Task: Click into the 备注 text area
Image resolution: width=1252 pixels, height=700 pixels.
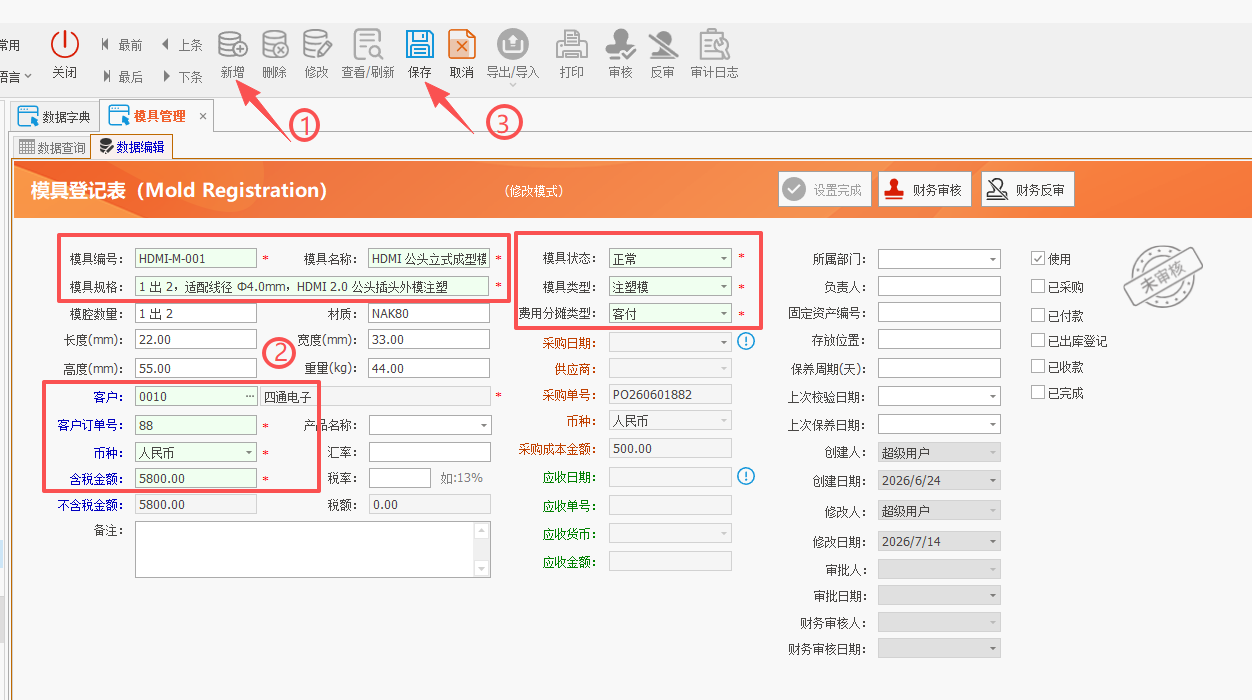Action: click(x=304, y=549)
